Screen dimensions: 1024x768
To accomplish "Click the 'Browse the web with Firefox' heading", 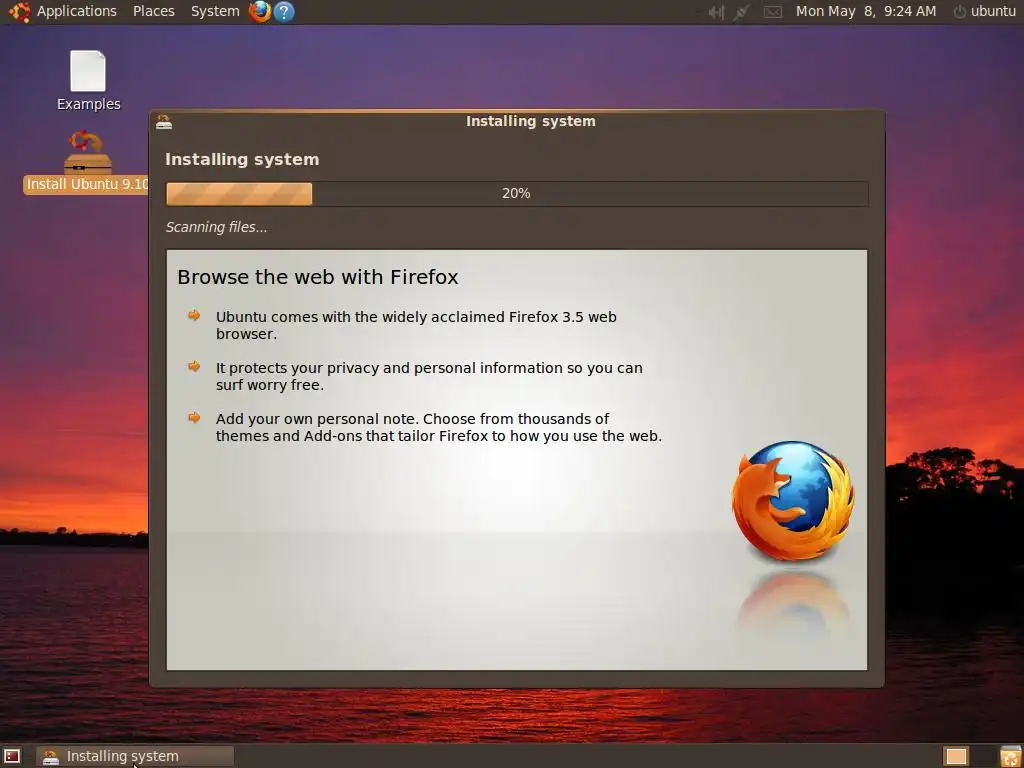I will click(317, 277).
